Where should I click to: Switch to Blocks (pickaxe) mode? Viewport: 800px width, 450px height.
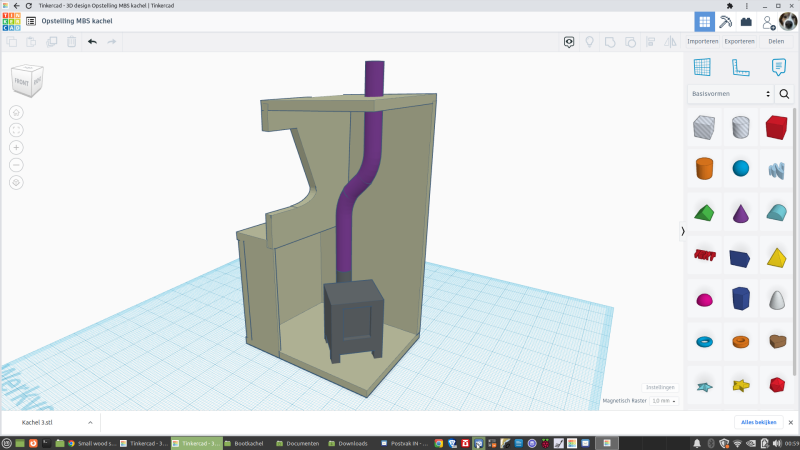coord(725,21)
